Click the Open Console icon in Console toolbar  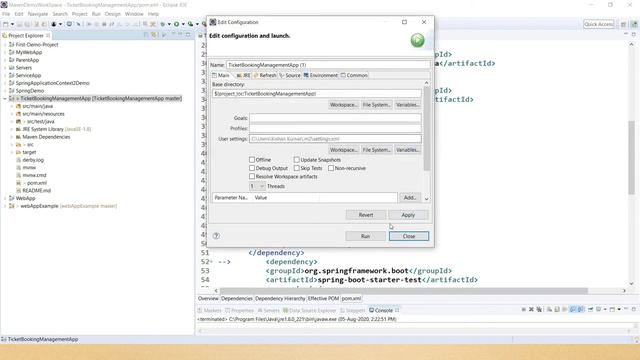click(x=612, y=309)
